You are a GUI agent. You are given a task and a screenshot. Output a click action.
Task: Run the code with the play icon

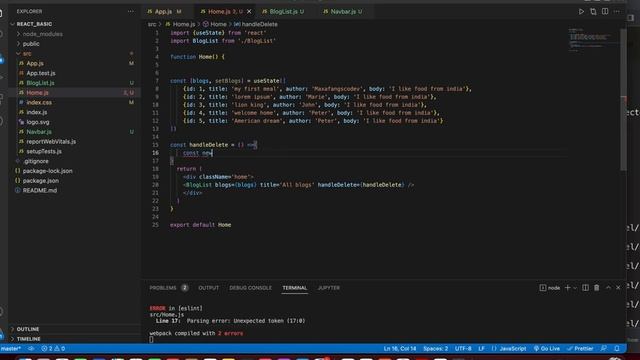(581, 11)
